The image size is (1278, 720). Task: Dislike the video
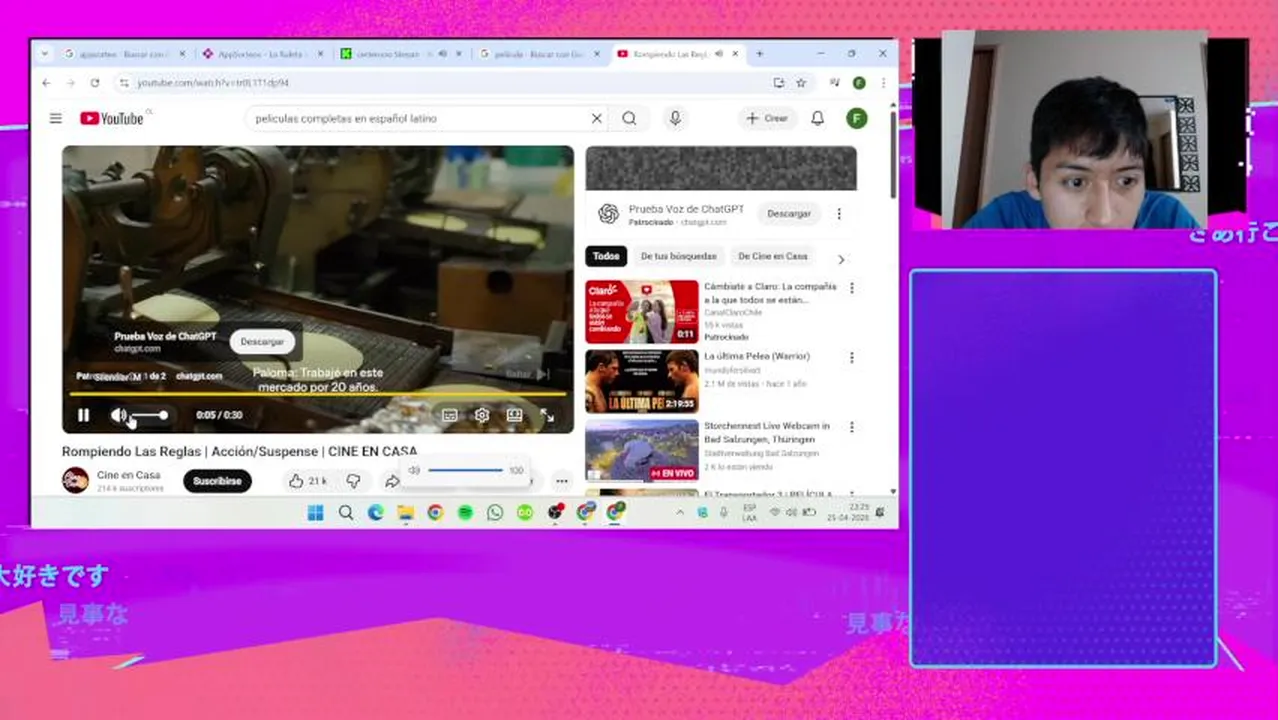(353, 481)
